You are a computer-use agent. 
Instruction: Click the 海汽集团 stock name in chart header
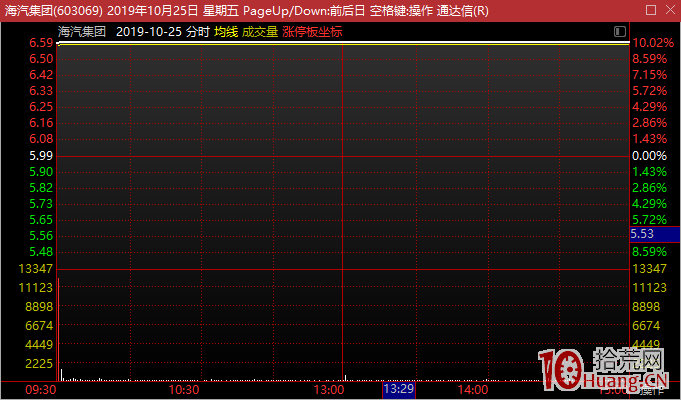coord(82,32)
